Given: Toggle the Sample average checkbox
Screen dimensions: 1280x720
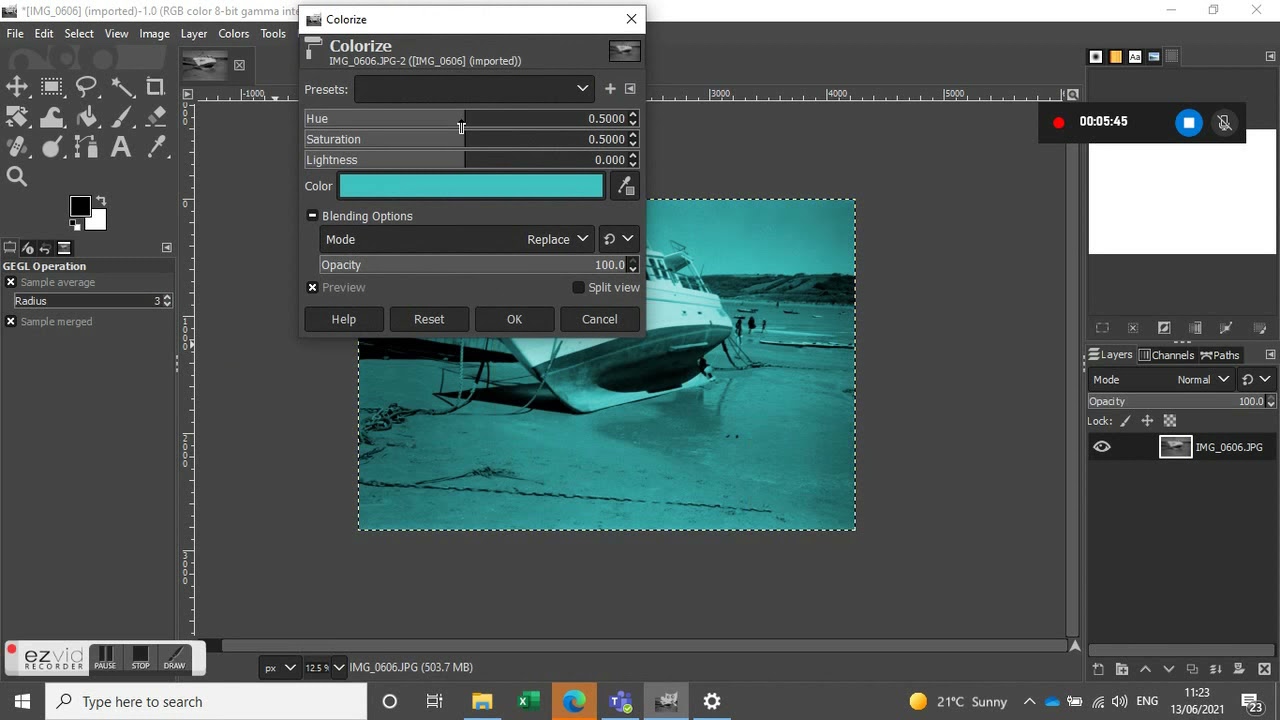Looking at the screenshot, I should point(11,282).
